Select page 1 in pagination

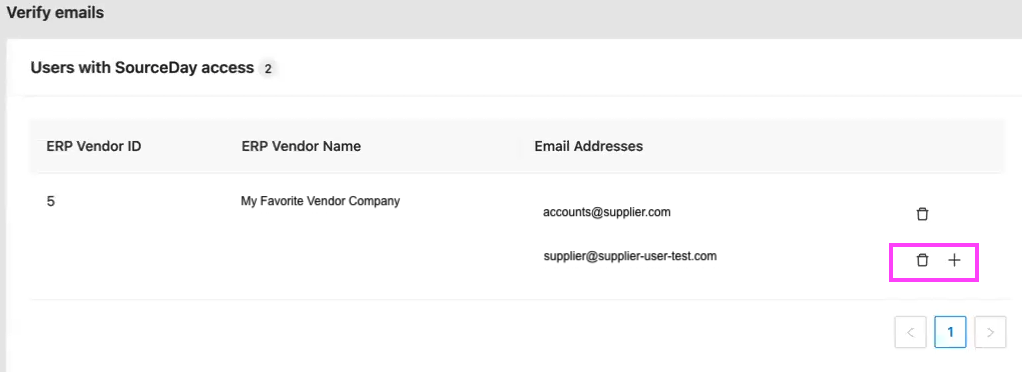950,332
